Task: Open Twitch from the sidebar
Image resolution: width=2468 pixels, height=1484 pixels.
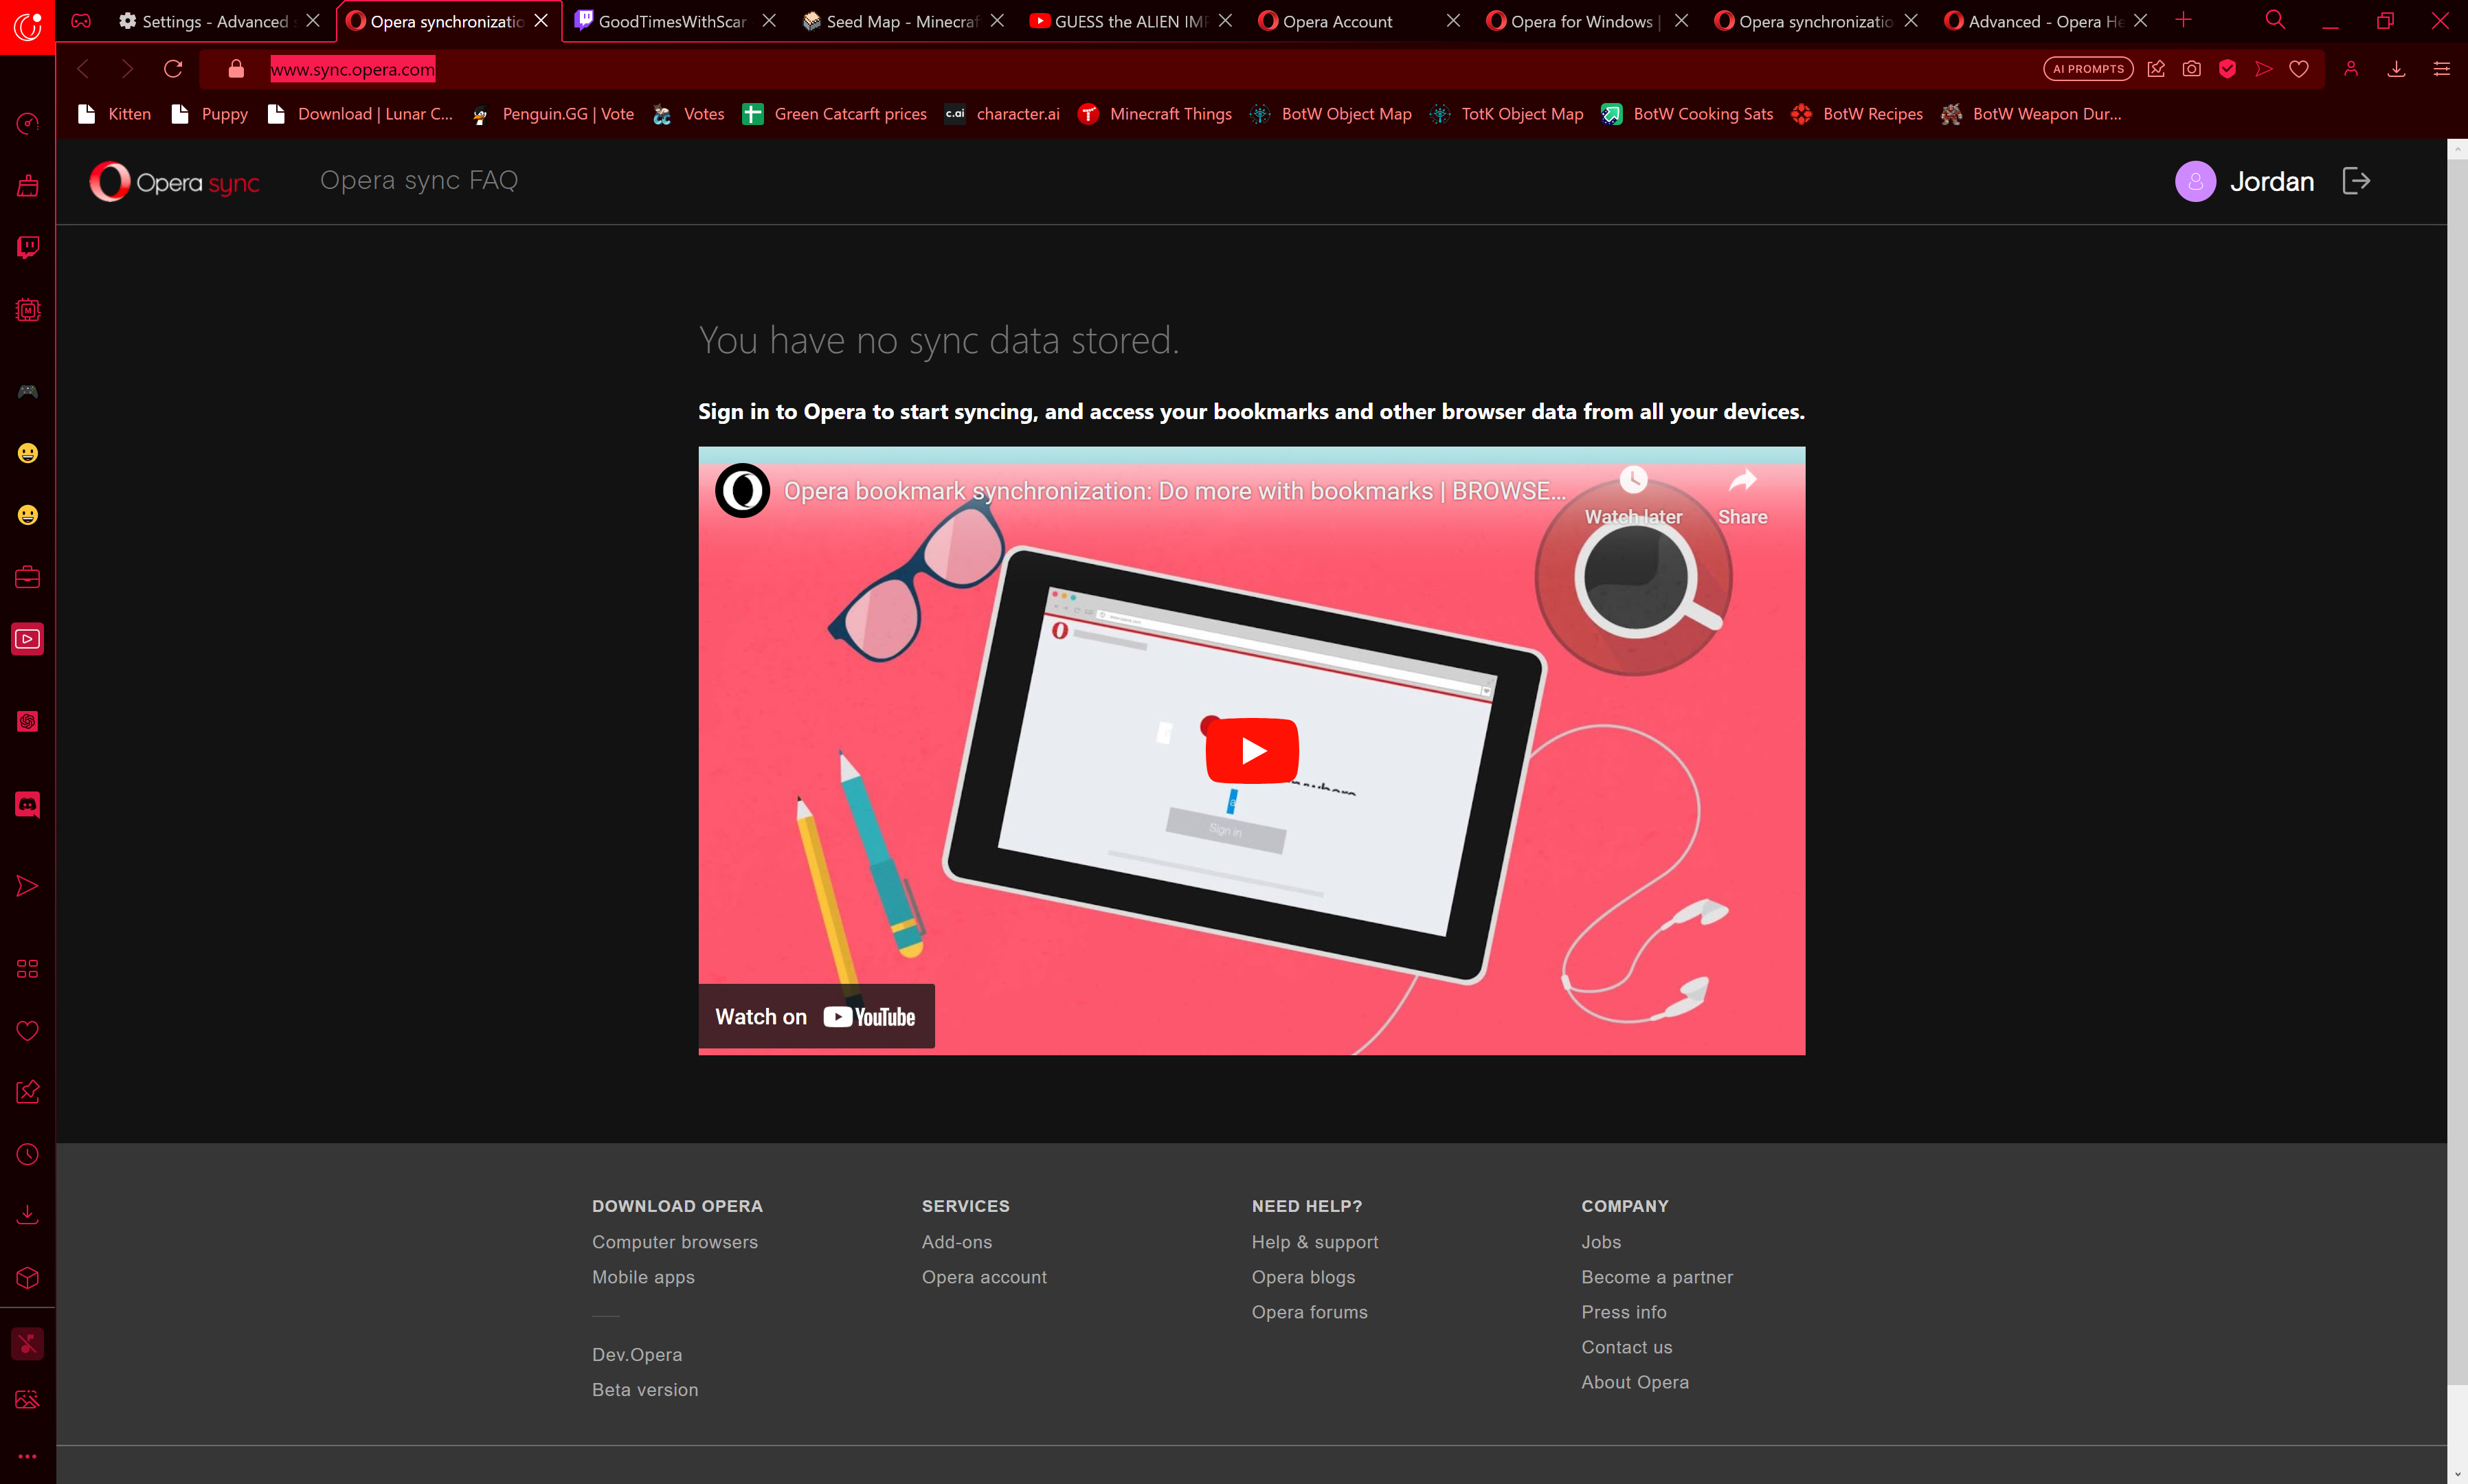Action: [27, 248]
